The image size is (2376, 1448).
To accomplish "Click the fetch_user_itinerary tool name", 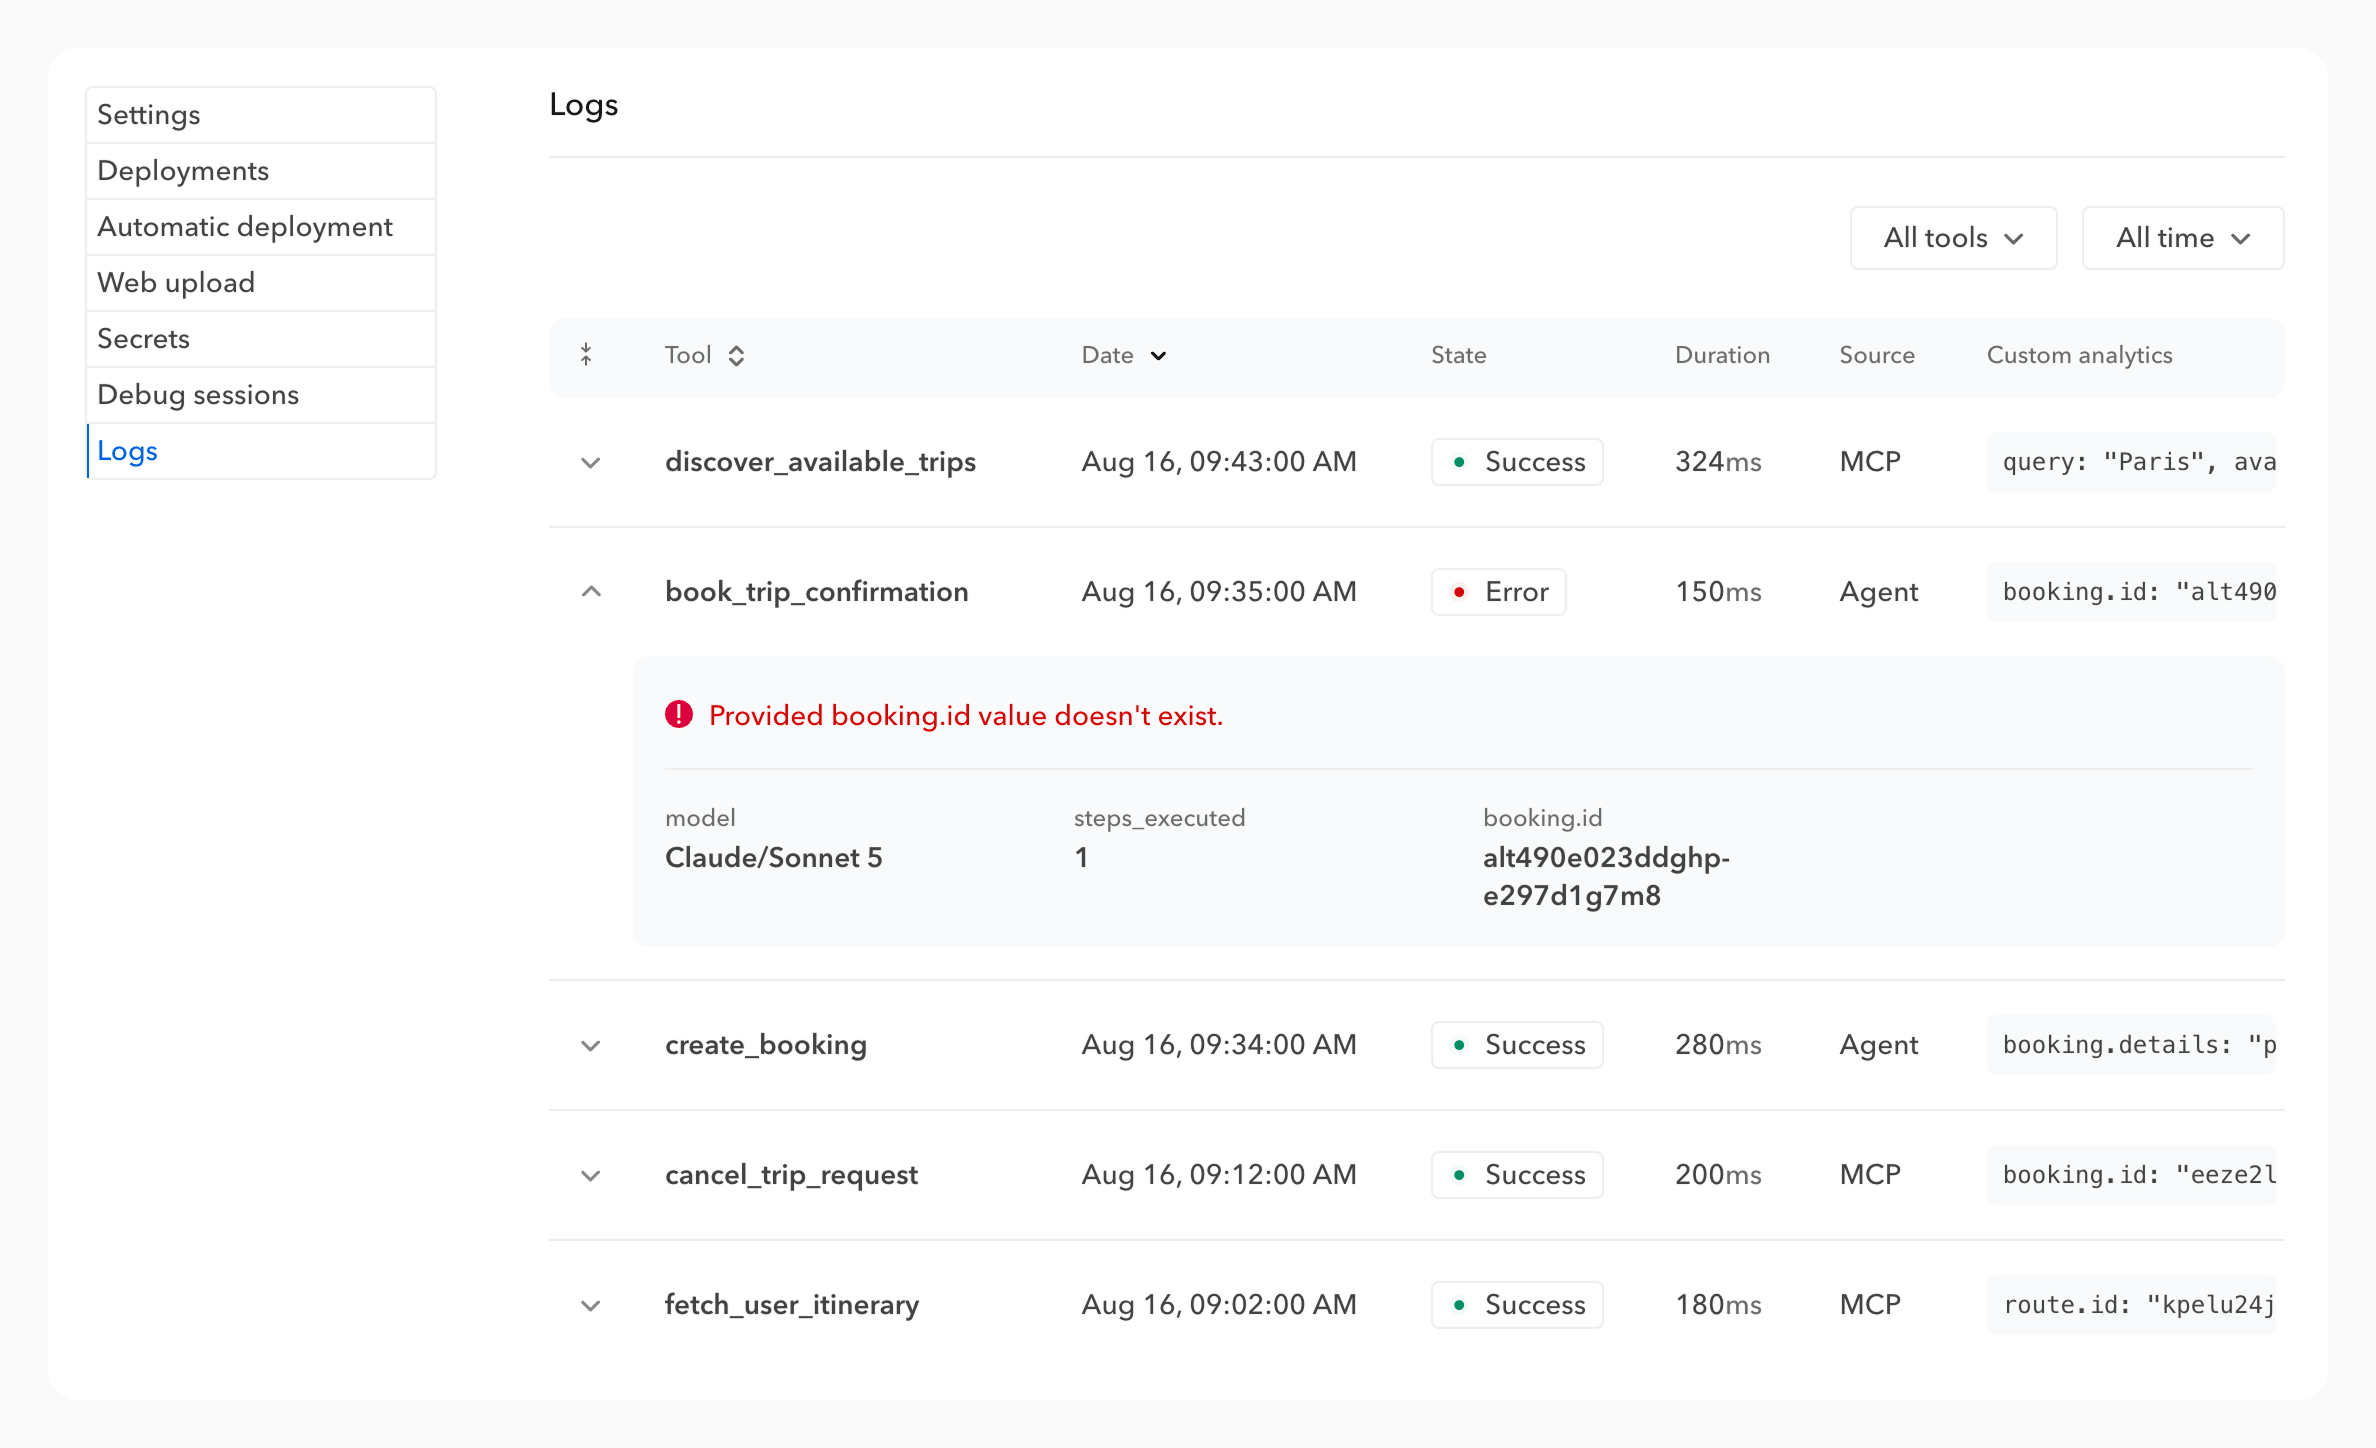I will click(x=792, y=1305).
